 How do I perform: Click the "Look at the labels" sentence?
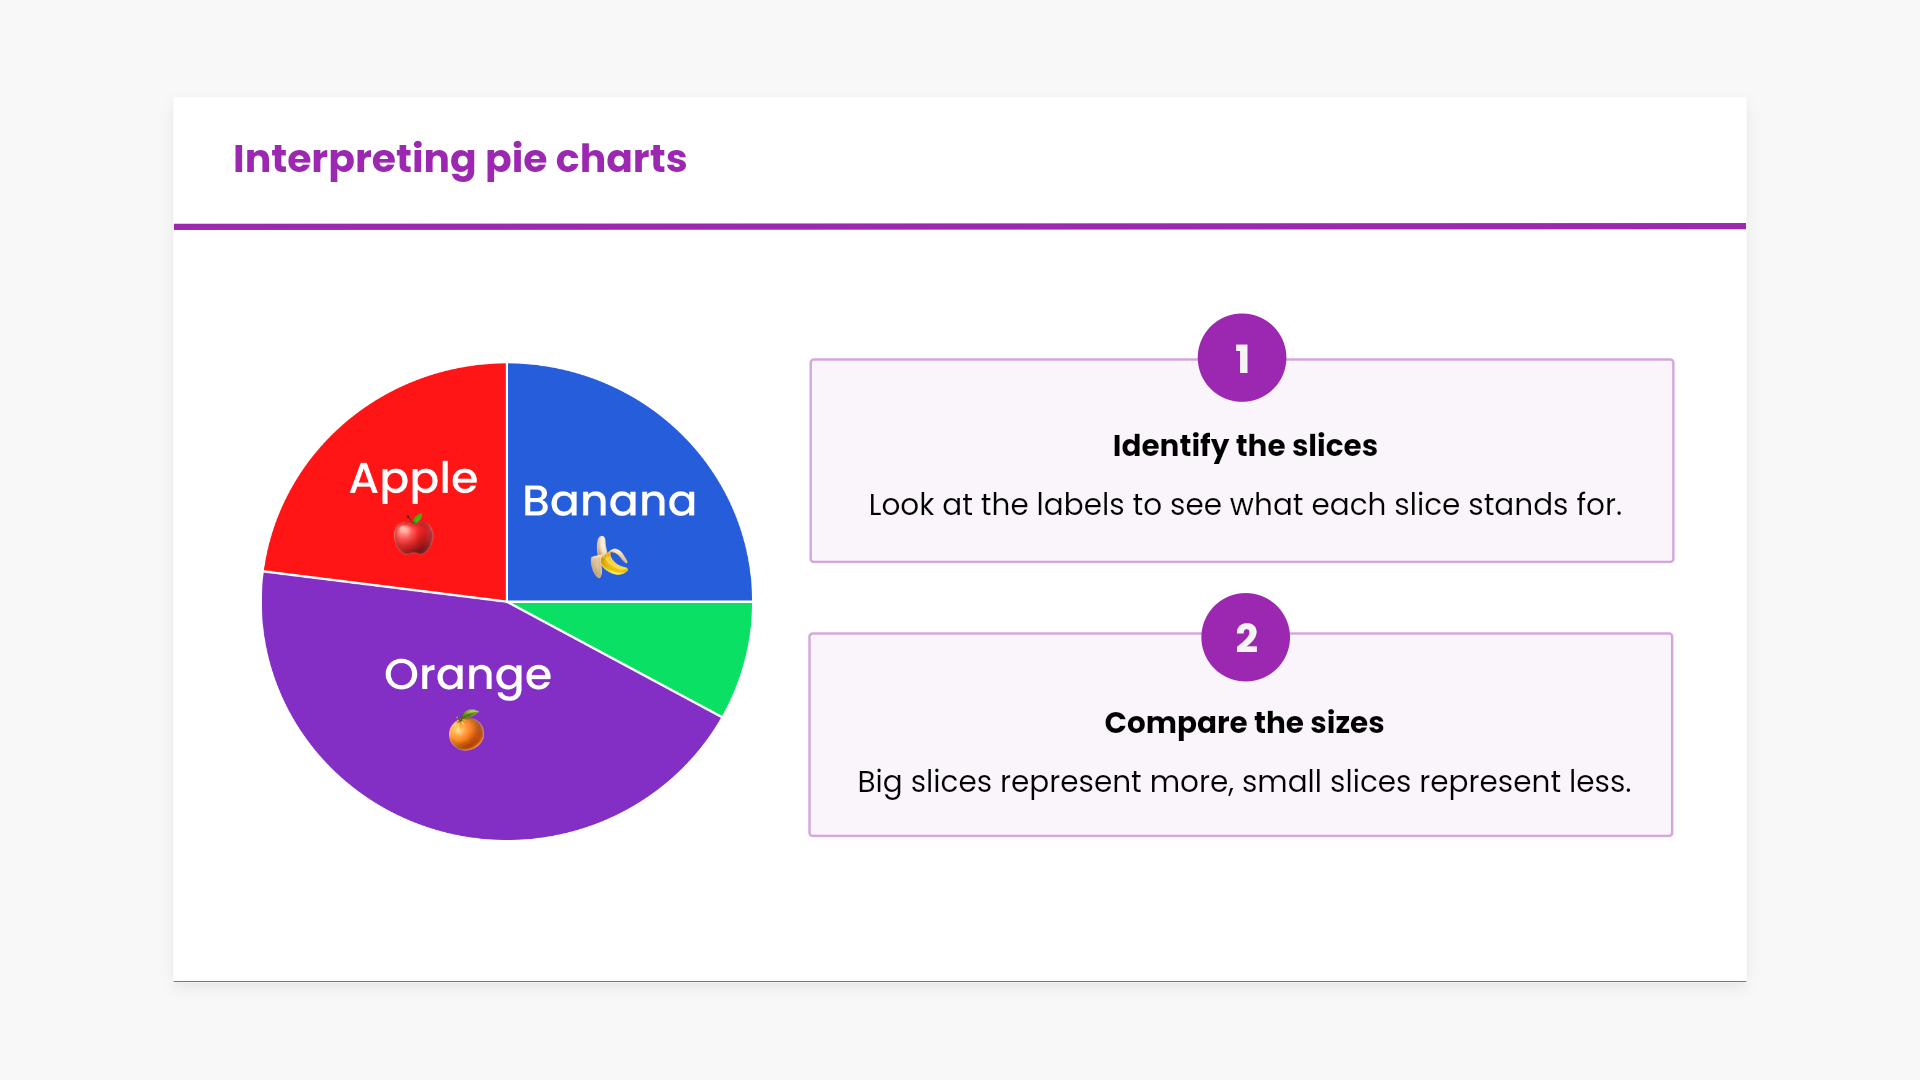[x=1244, y=504]
